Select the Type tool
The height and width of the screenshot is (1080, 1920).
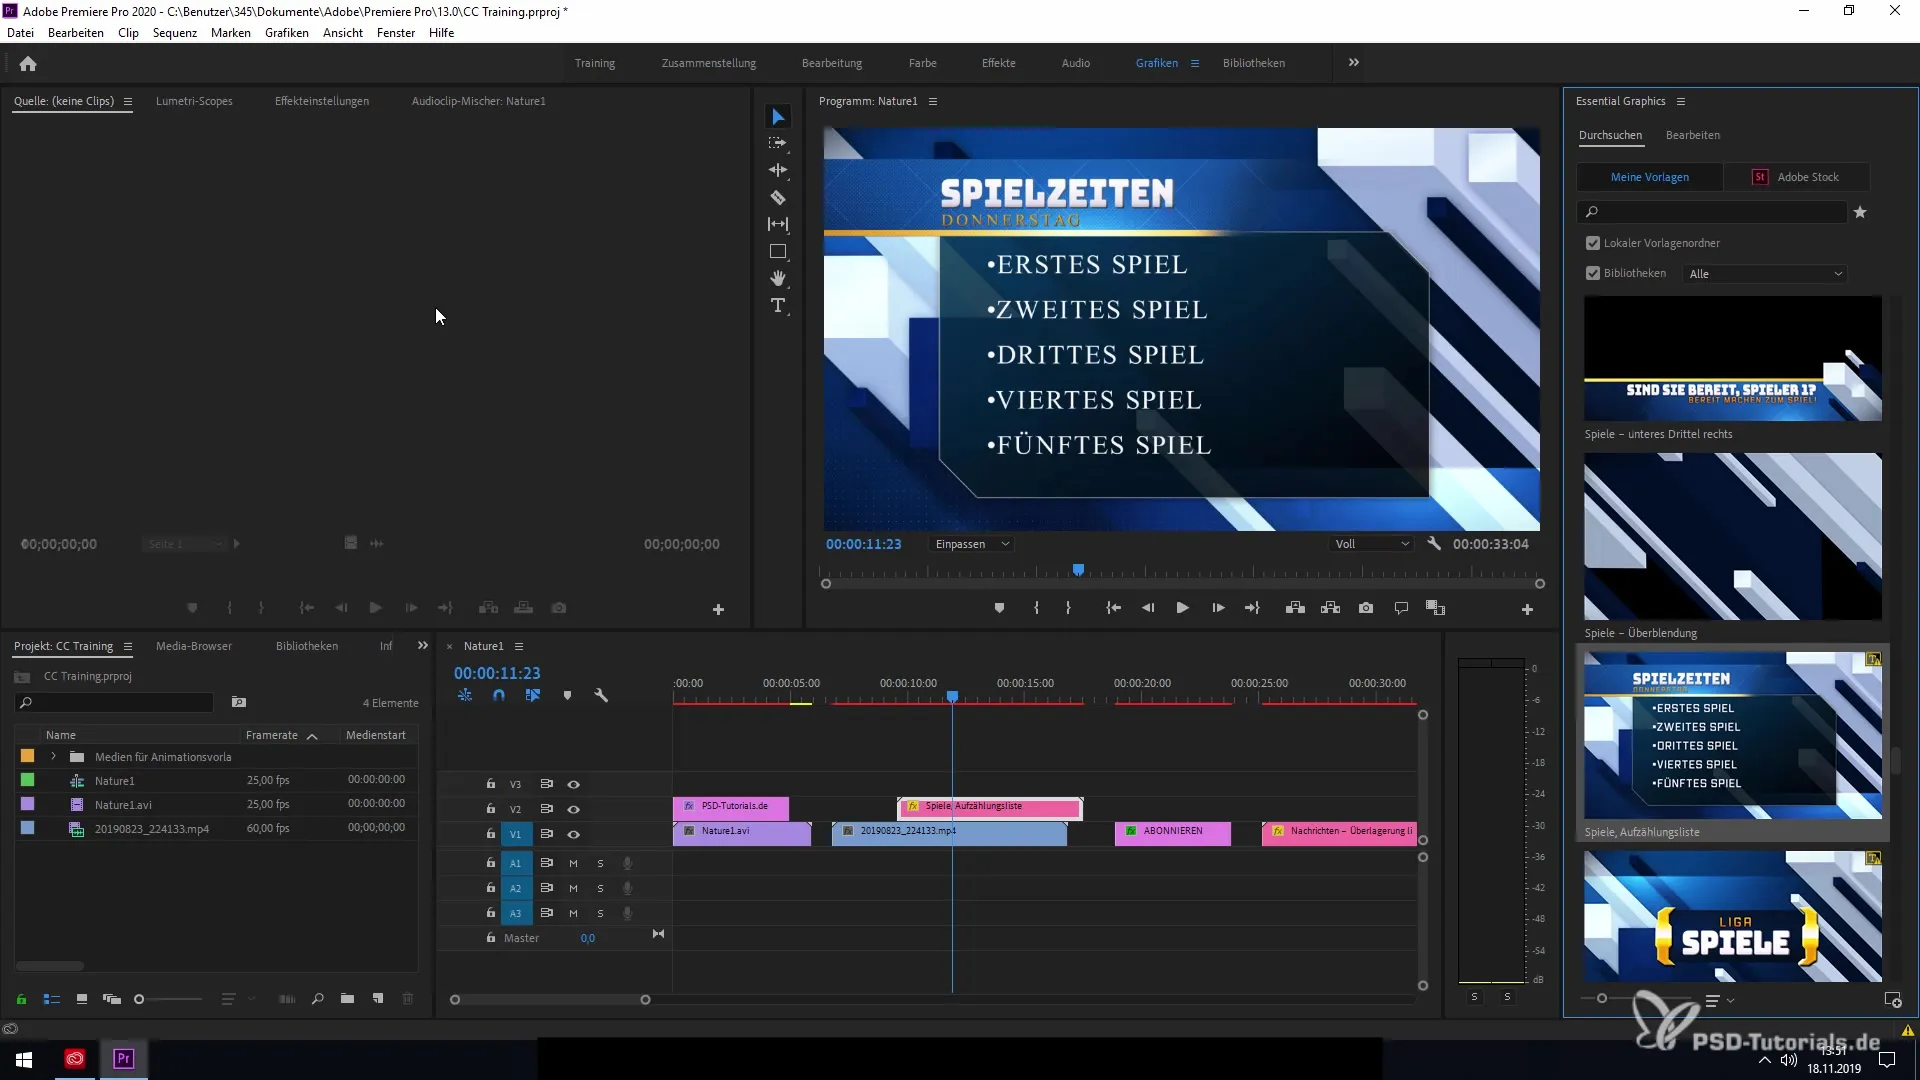[778, 305]
